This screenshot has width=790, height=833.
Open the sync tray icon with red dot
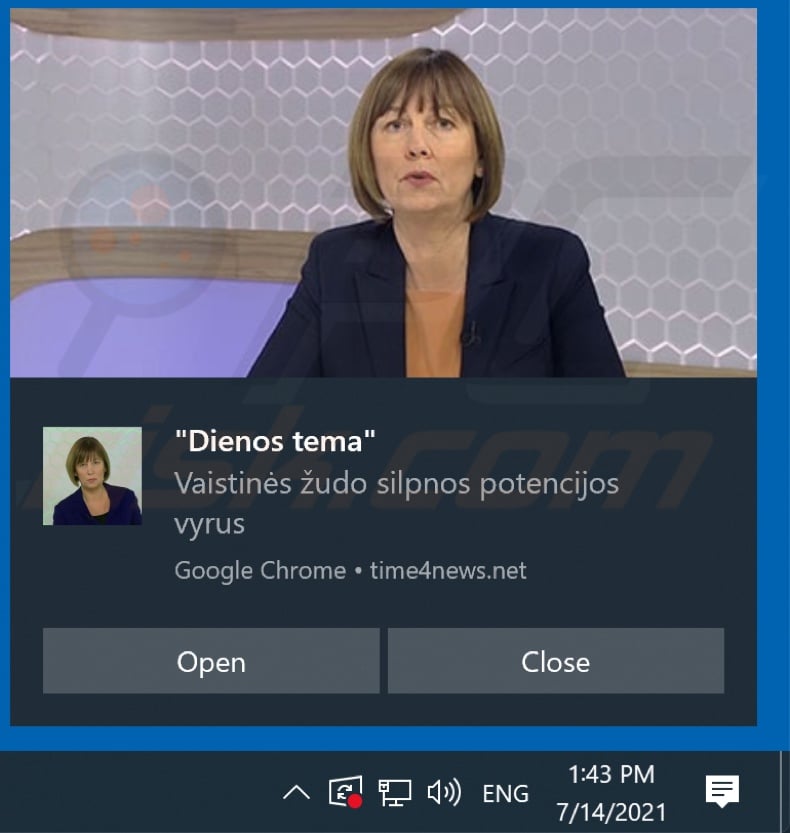[346, 792]
